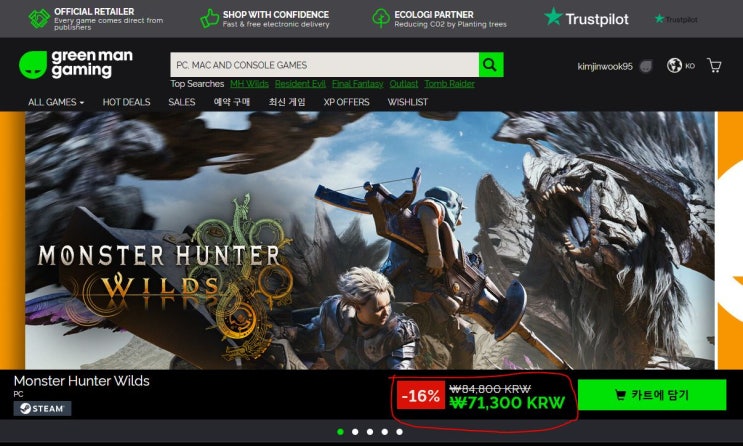Select the second carousel dot
This screenshot has width=743, height=446.
(355, 432)
